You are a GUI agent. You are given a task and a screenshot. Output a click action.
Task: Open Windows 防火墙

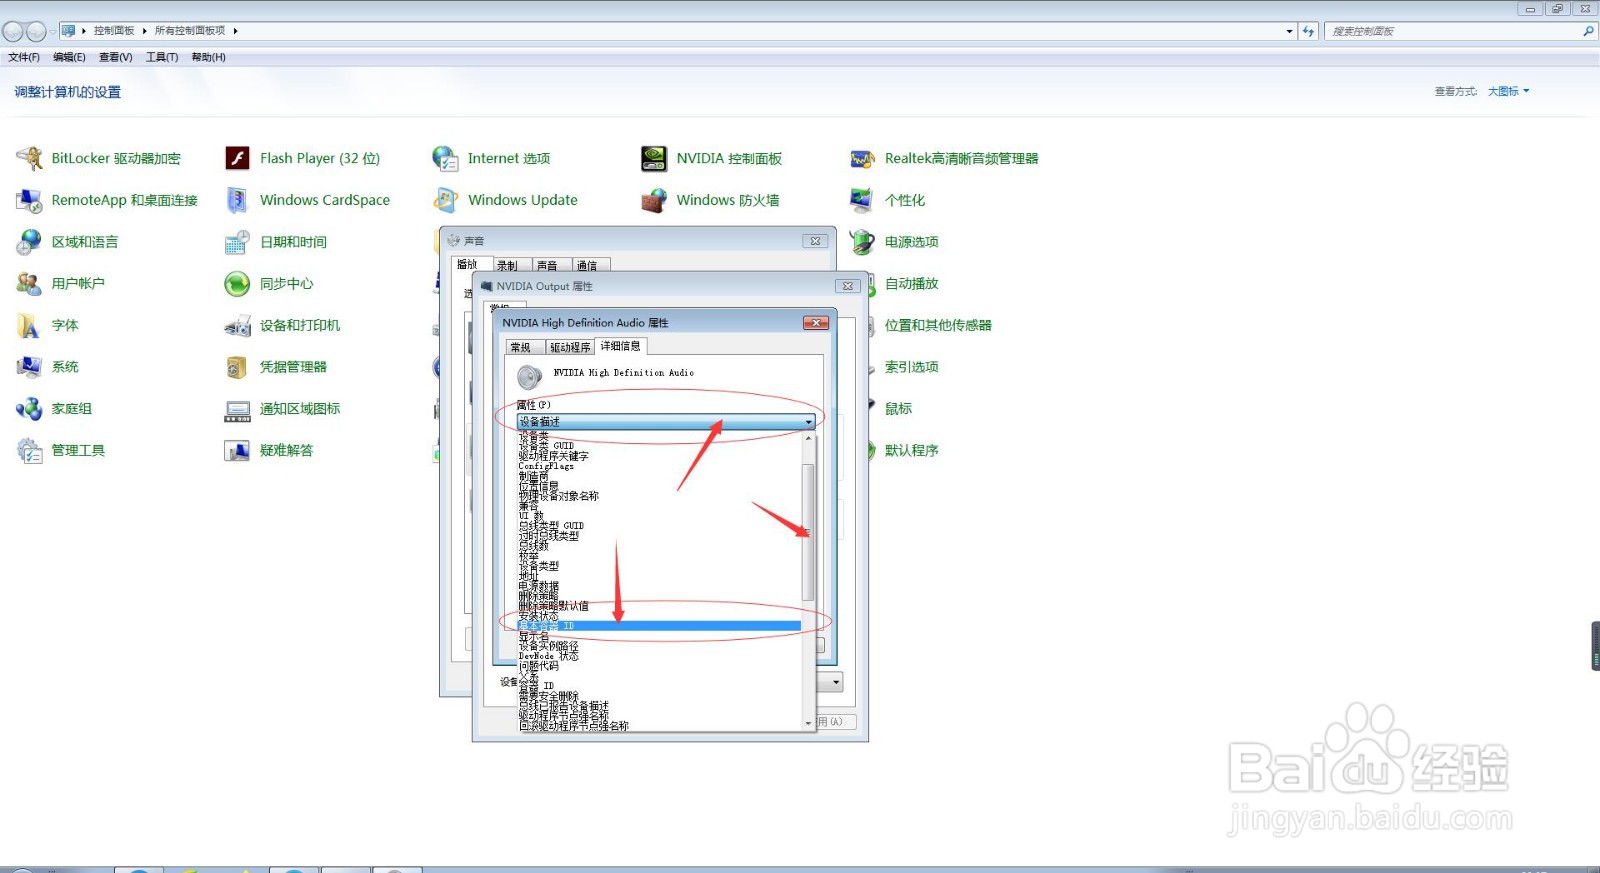(x=710, y=200)
